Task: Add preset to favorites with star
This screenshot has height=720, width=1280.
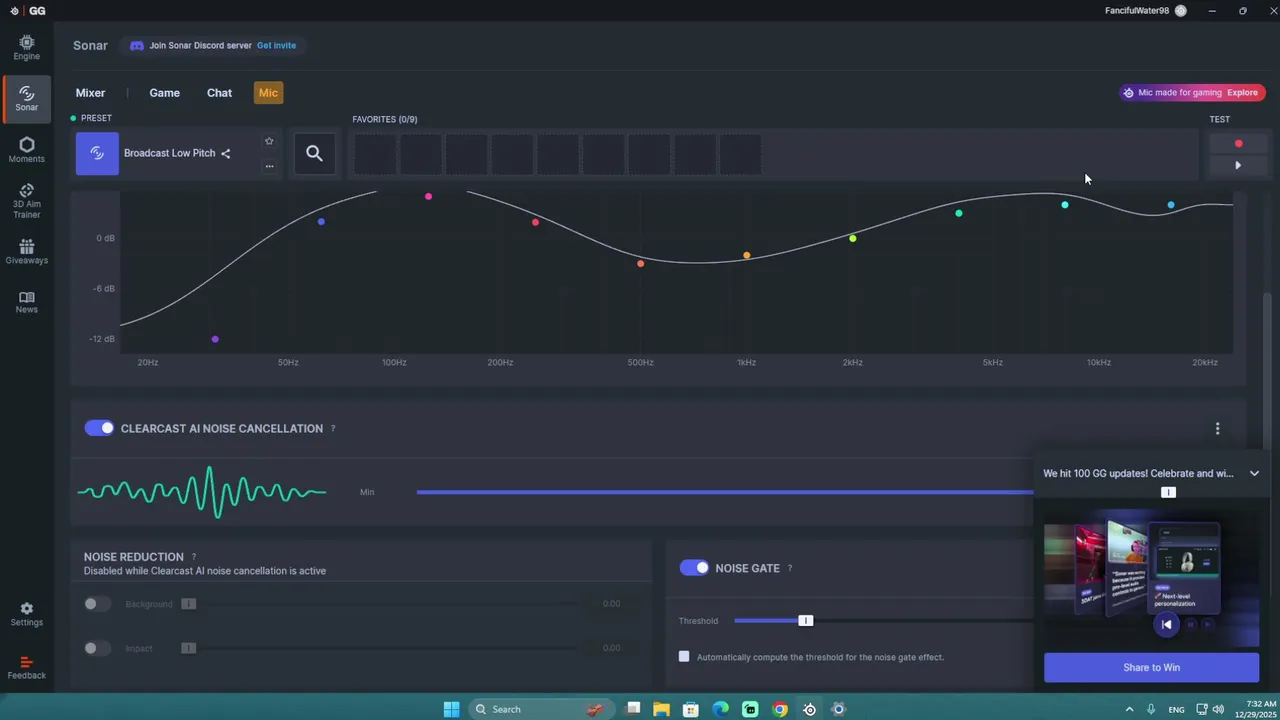Action: [x=269, y=141]
